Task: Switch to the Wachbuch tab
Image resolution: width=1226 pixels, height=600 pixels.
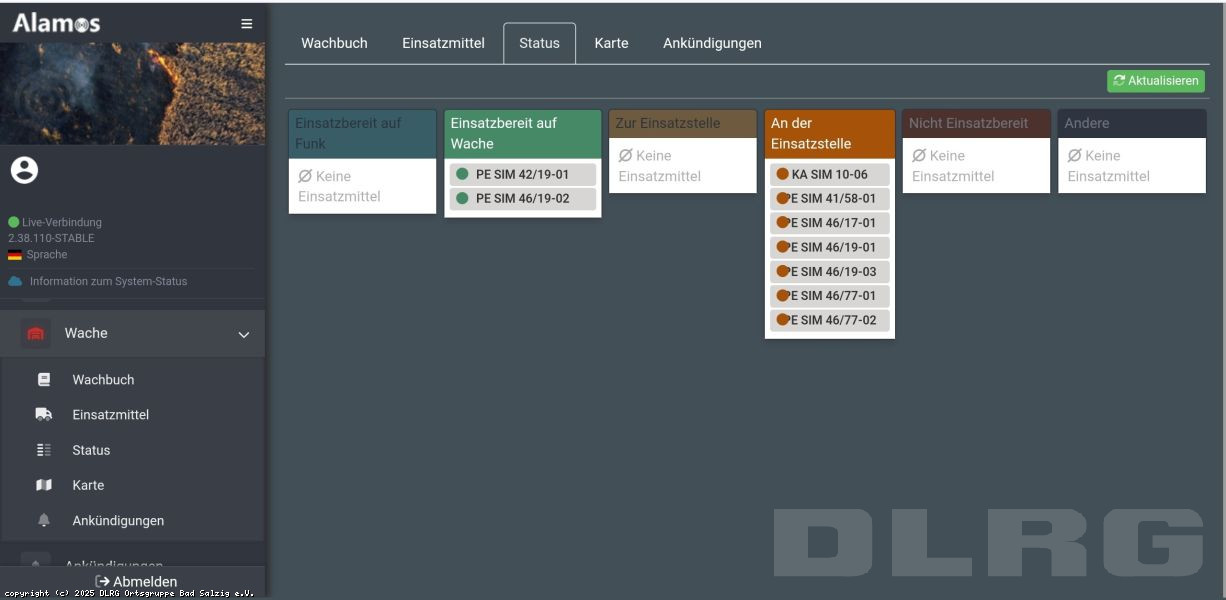Action: point(334,43)
